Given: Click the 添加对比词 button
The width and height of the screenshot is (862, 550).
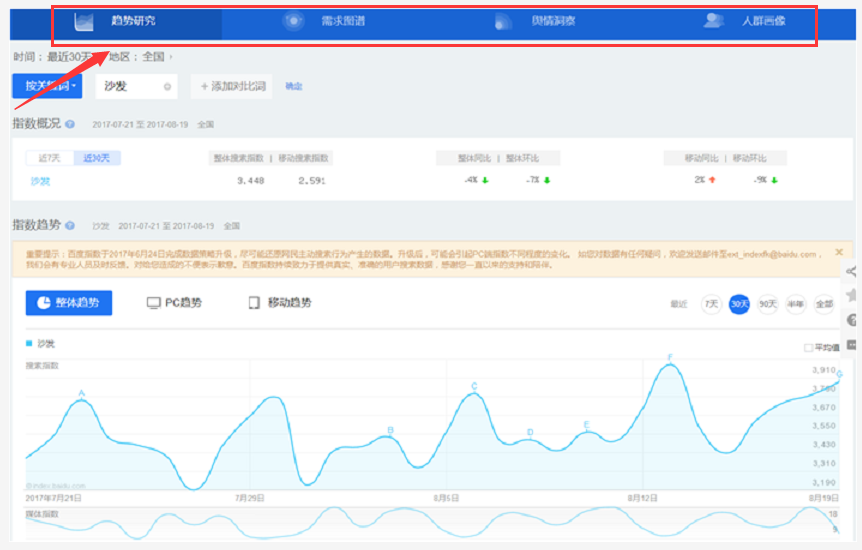Looking at the screenshot, I should [233, 87].
